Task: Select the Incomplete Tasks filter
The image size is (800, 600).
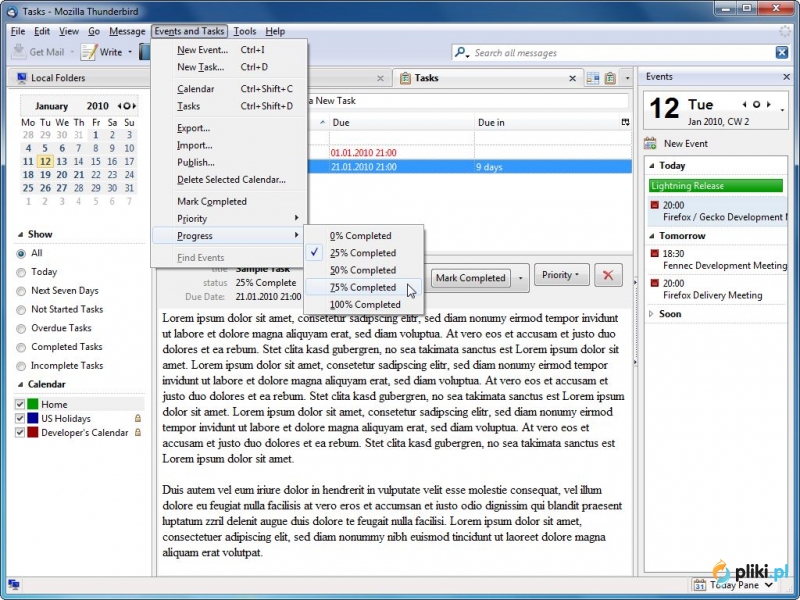Action: click(21, 366)
